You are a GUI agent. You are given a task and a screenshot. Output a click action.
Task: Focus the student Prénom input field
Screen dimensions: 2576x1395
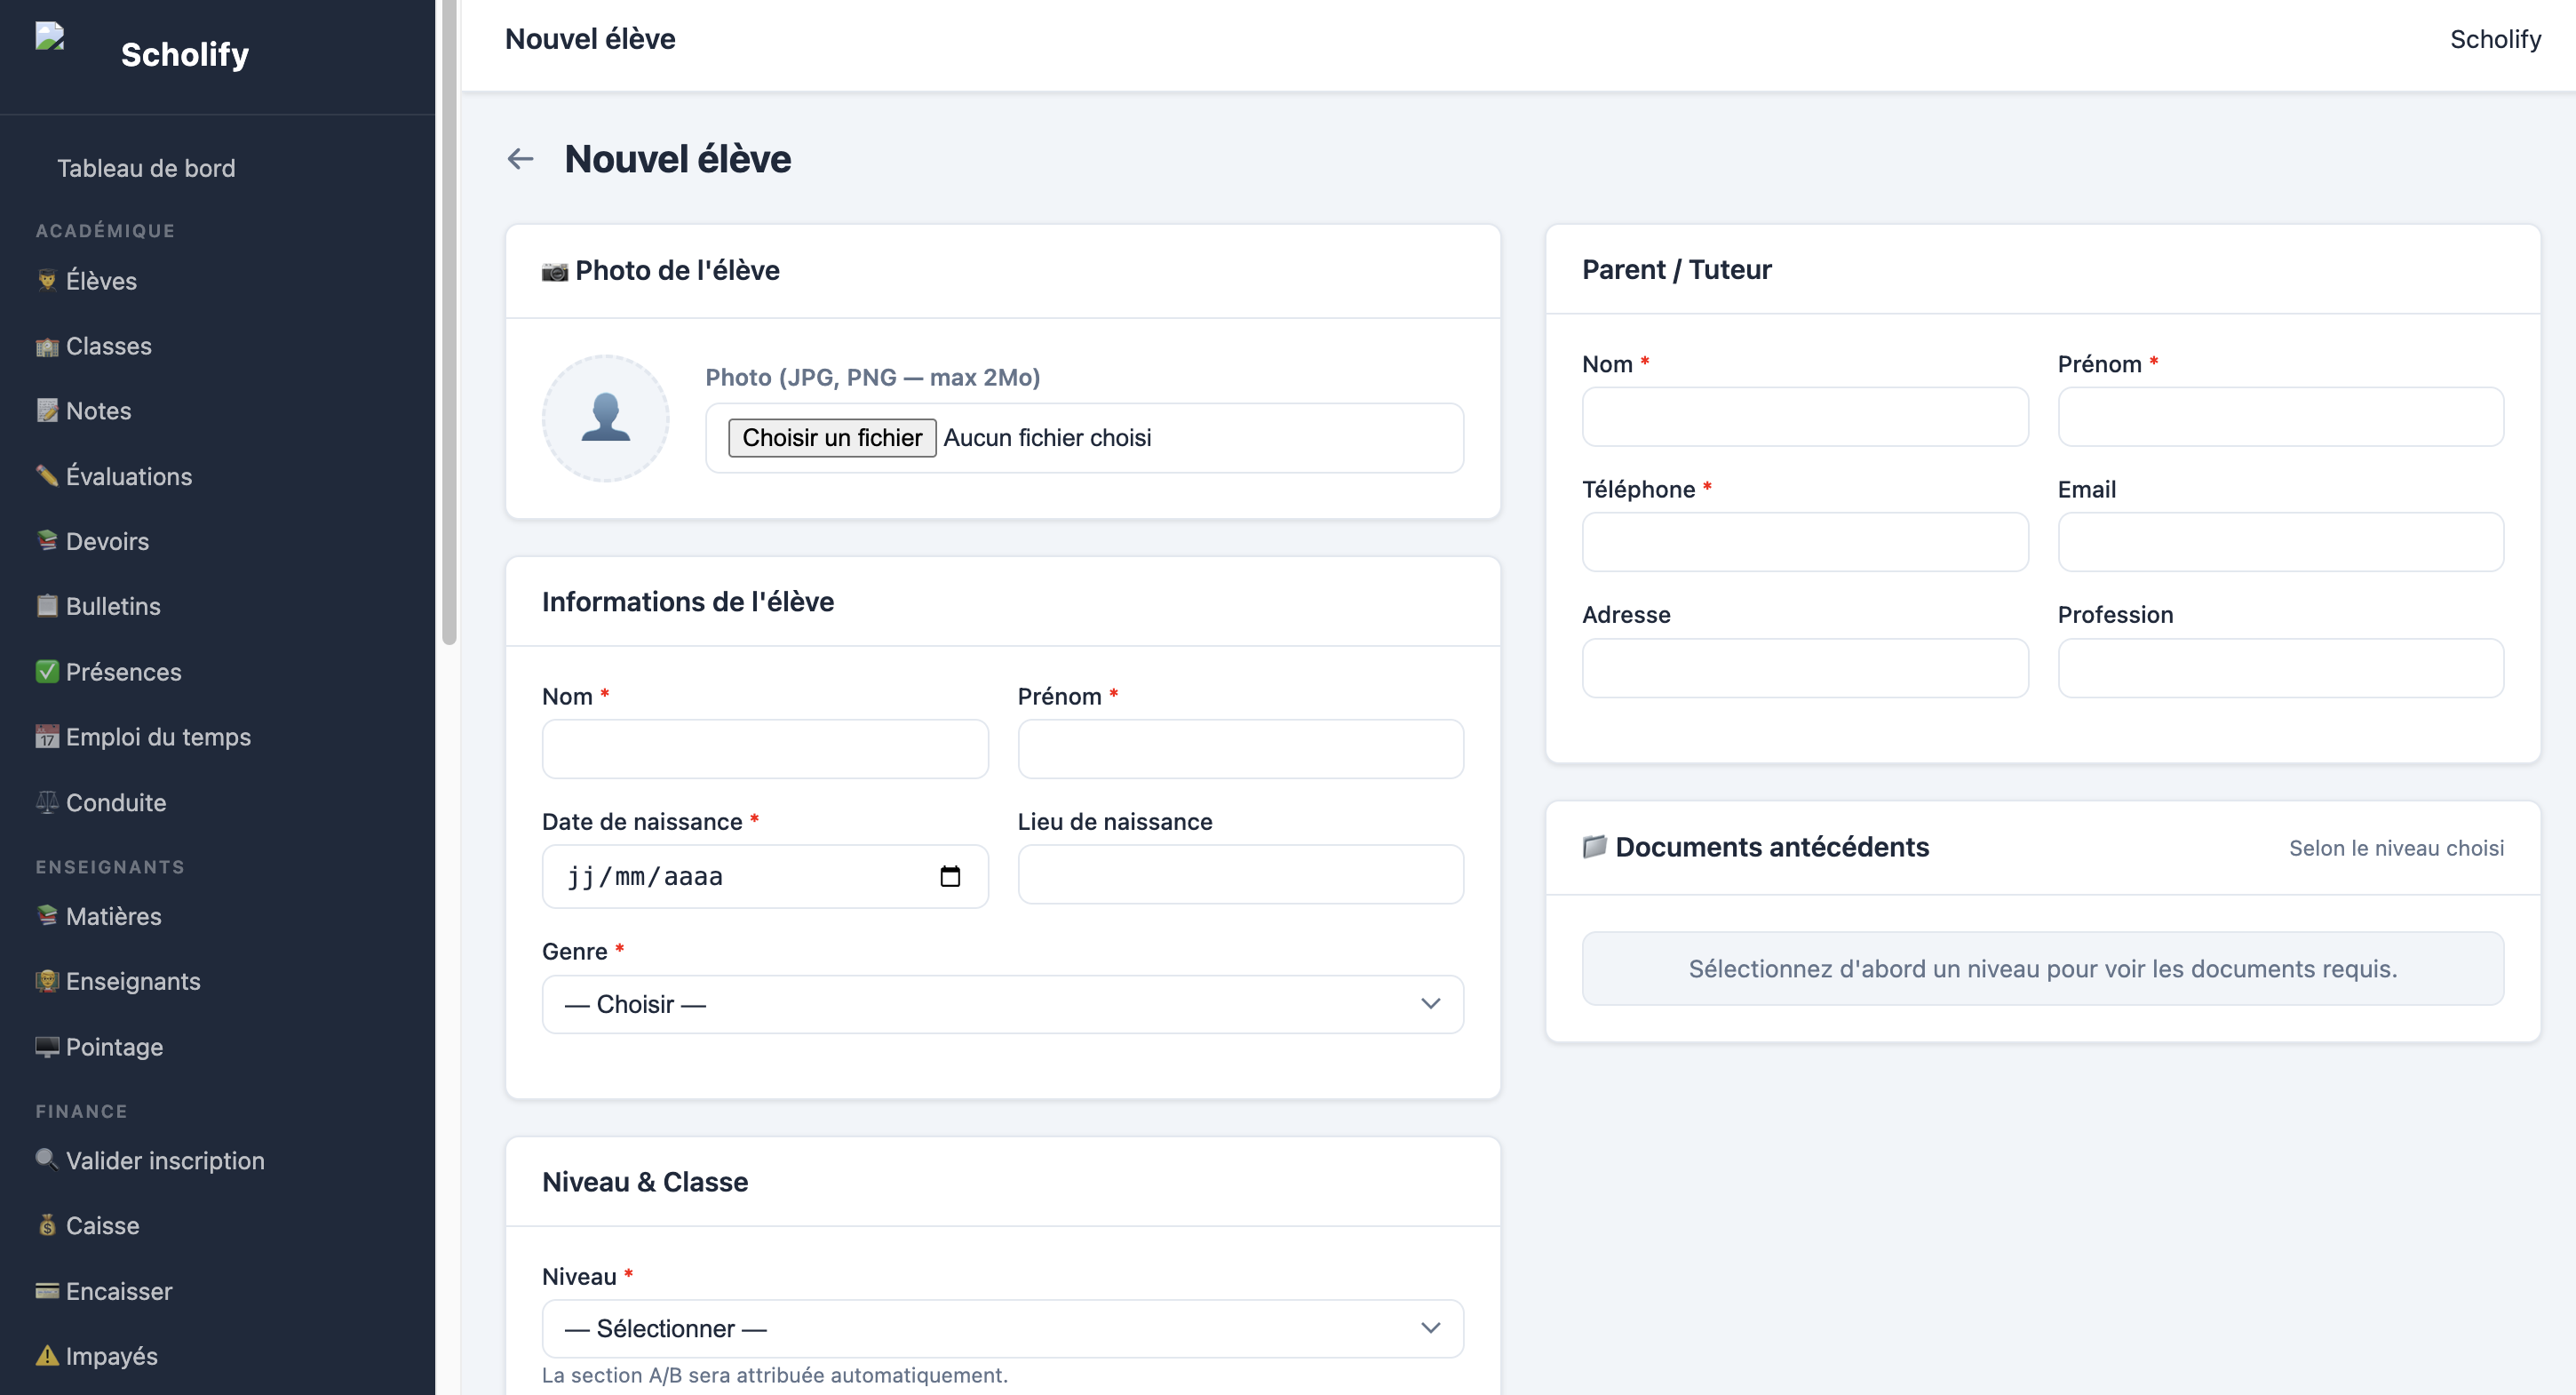point(1240,749)
